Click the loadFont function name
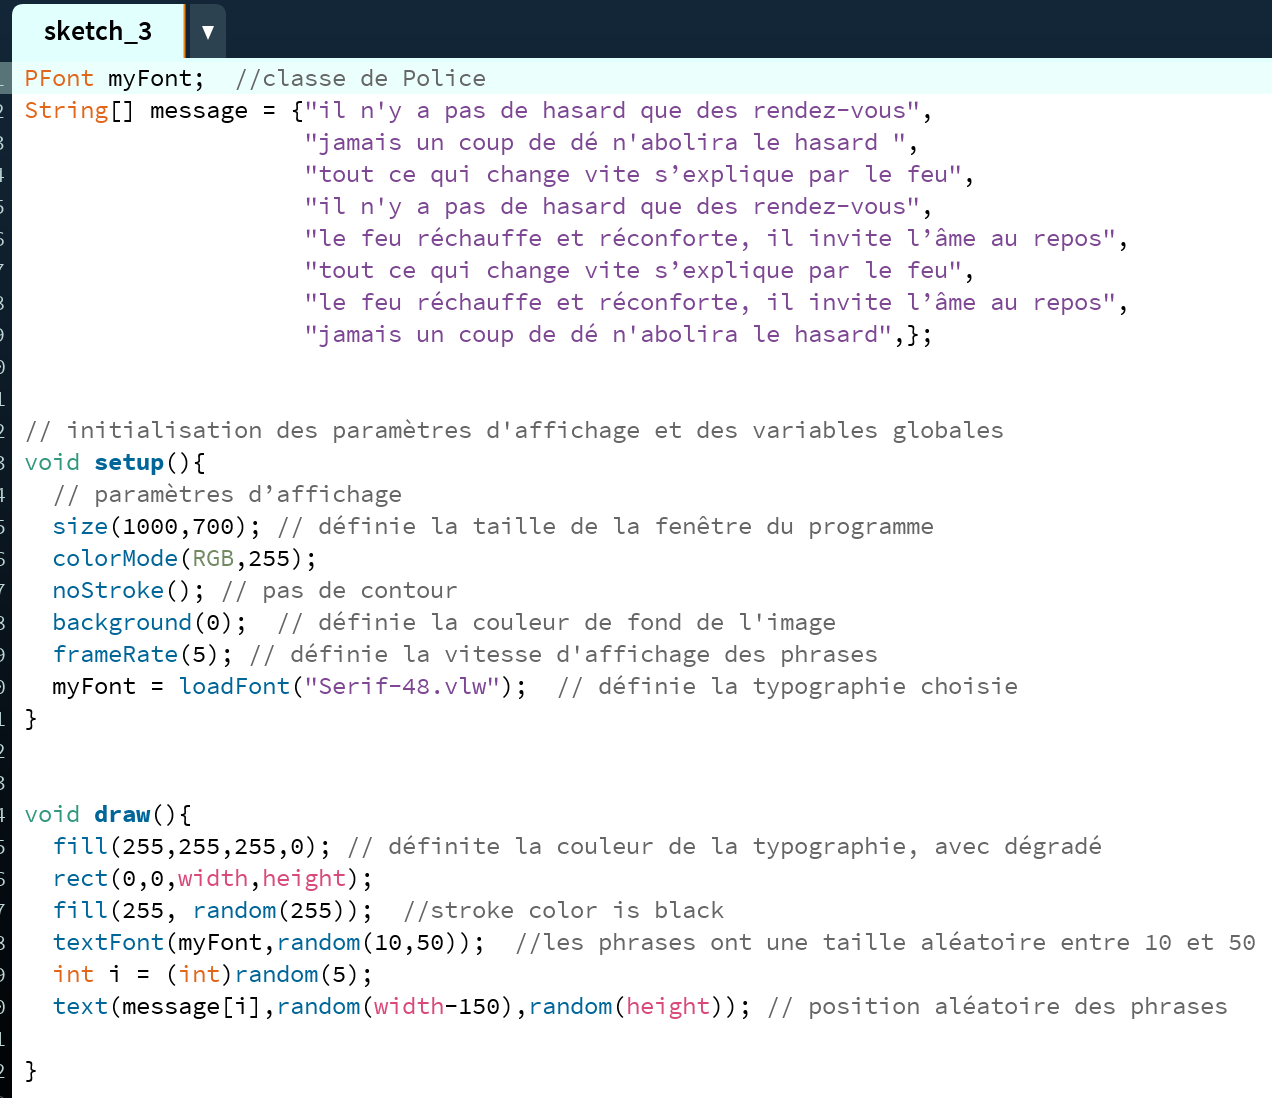Screen dimensions: 1272x1098 (234, 687)
